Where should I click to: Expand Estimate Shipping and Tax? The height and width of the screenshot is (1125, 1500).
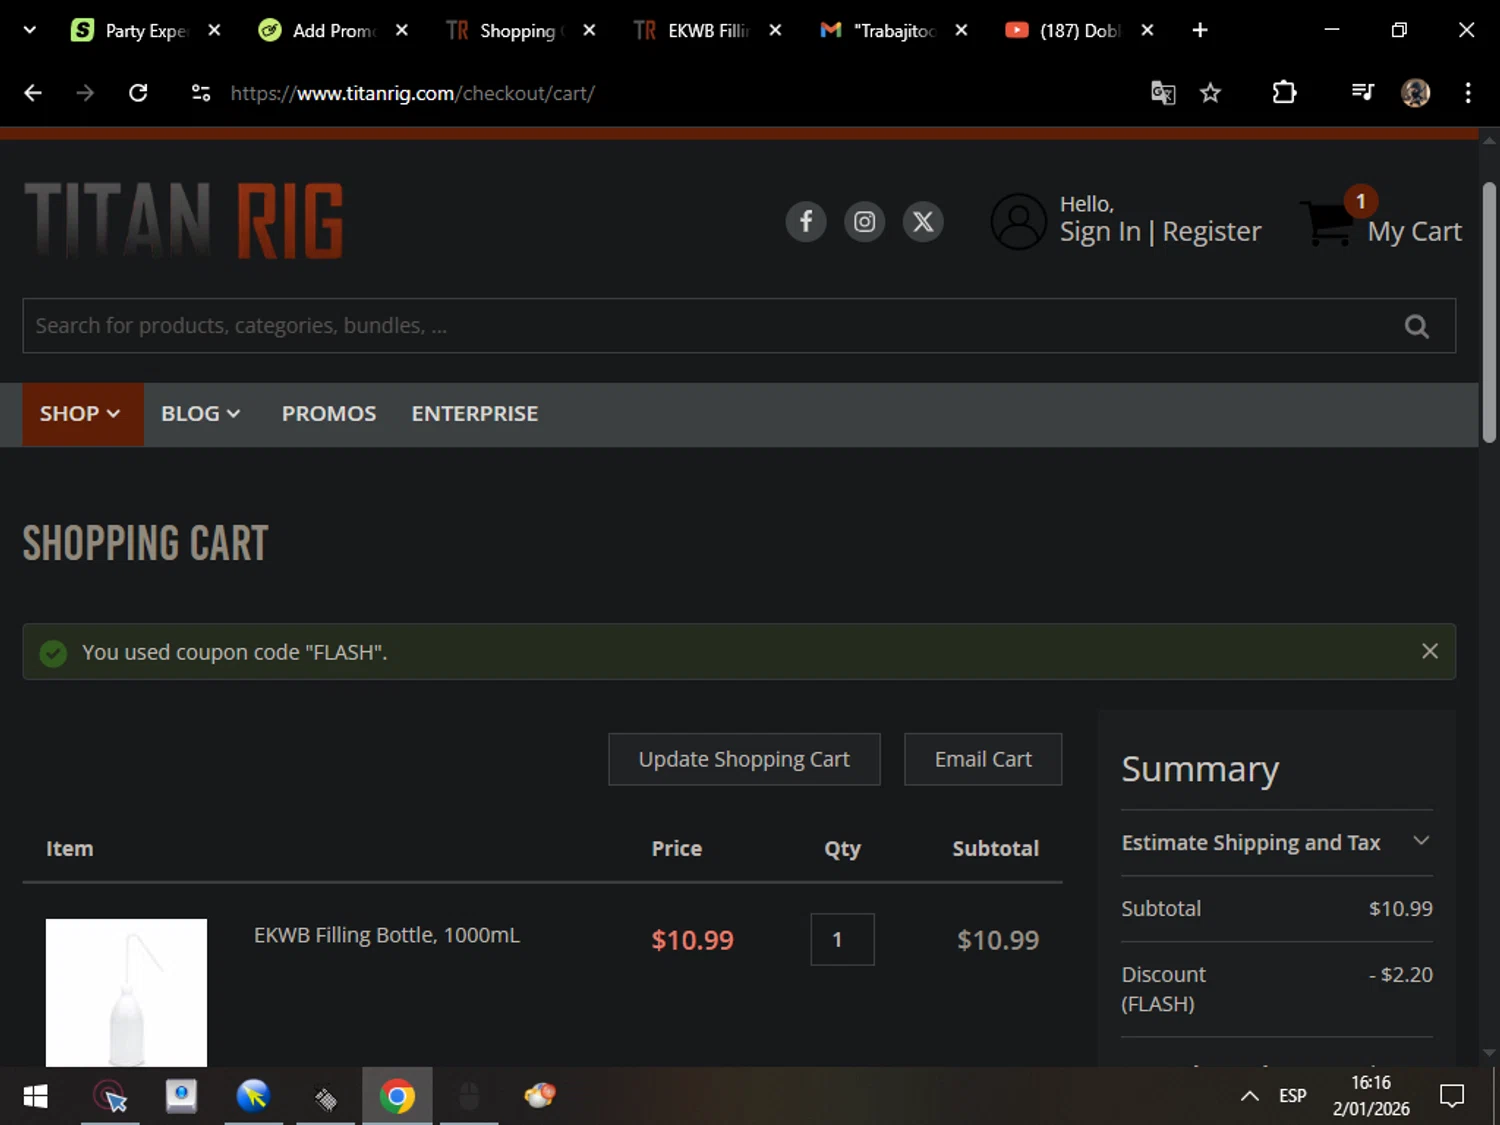[1276, 842]
